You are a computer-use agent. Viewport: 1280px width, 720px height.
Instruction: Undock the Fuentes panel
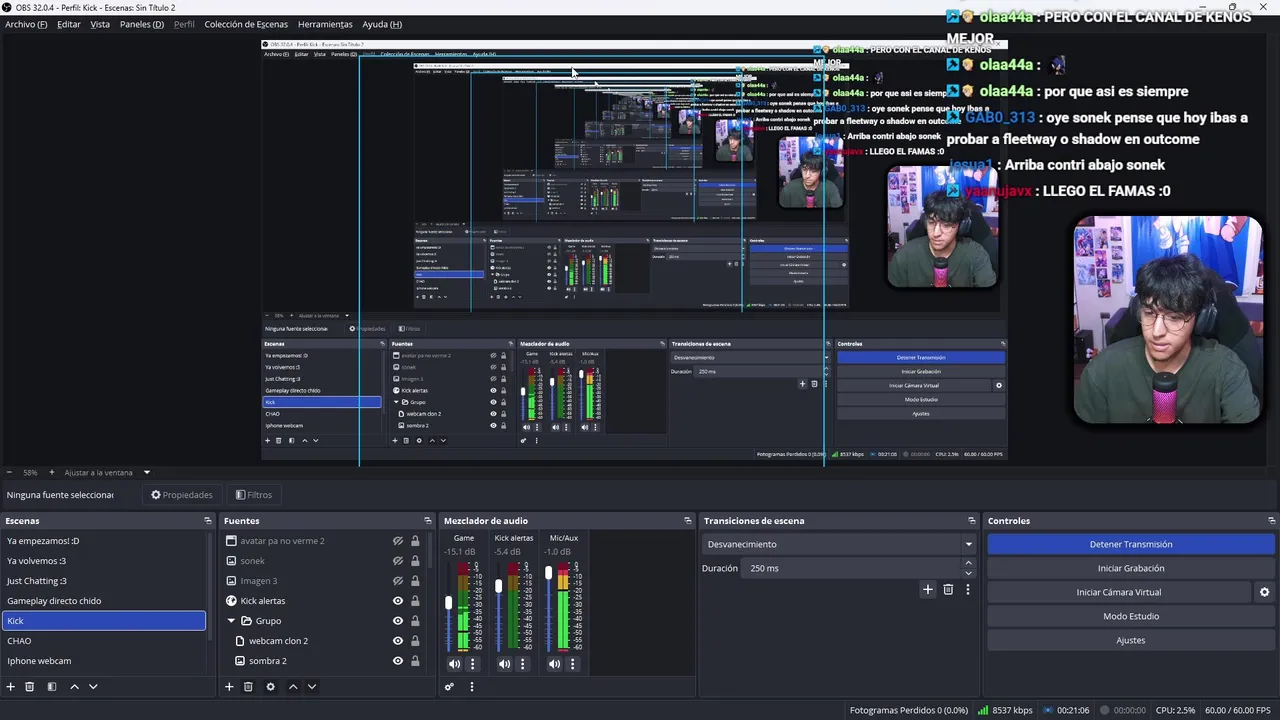(428, 521)
